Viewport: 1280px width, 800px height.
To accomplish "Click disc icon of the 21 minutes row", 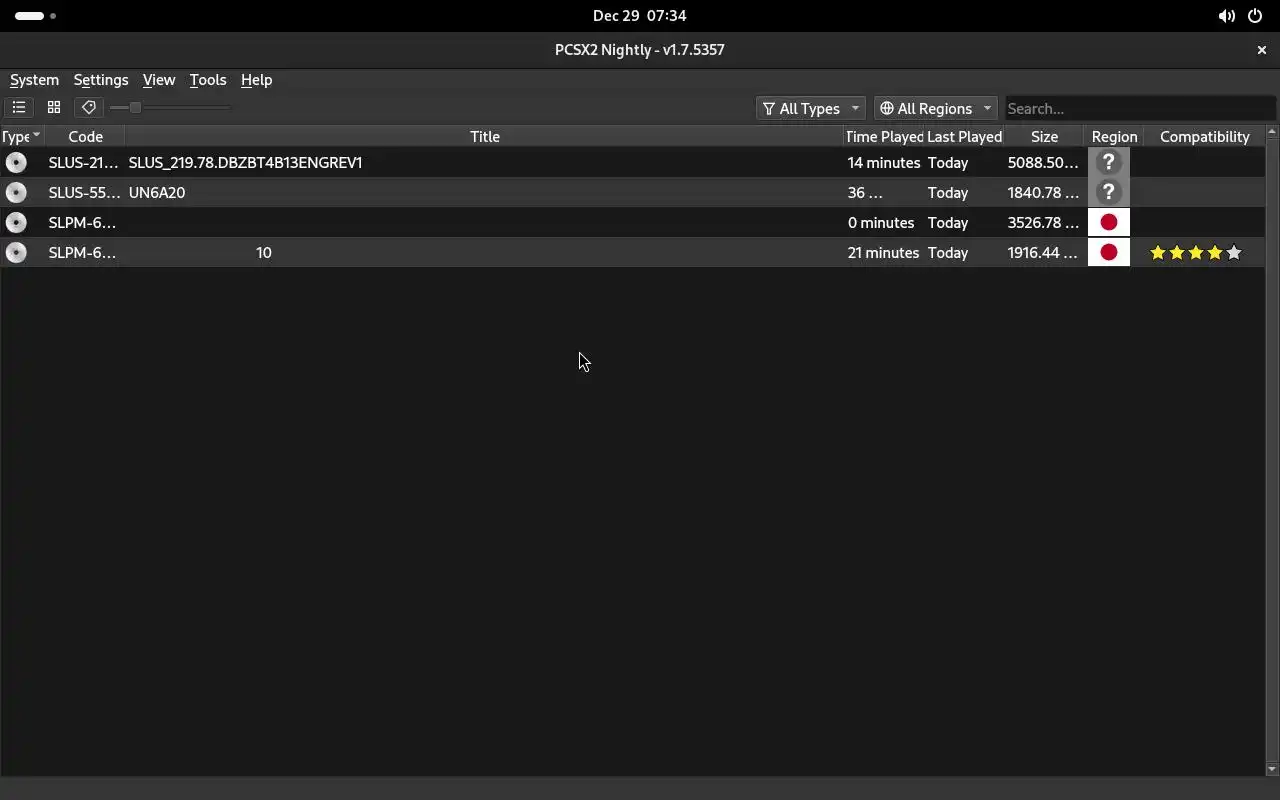I will (x=16, y=252).
